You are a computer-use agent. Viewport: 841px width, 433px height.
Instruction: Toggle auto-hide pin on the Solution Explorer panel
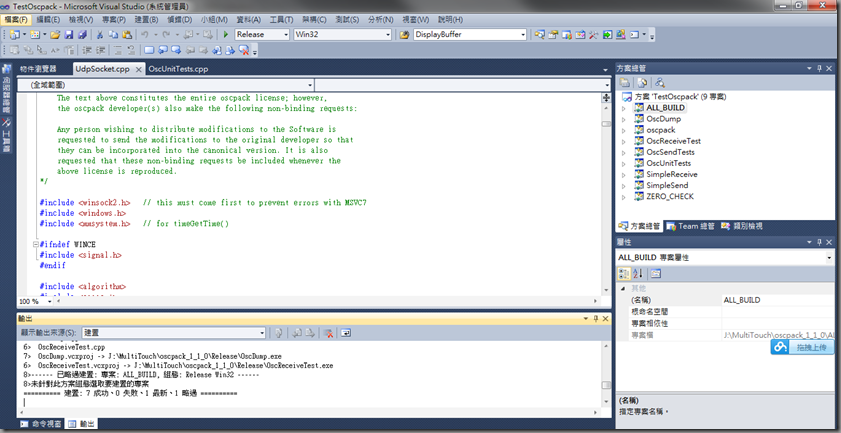819,69
